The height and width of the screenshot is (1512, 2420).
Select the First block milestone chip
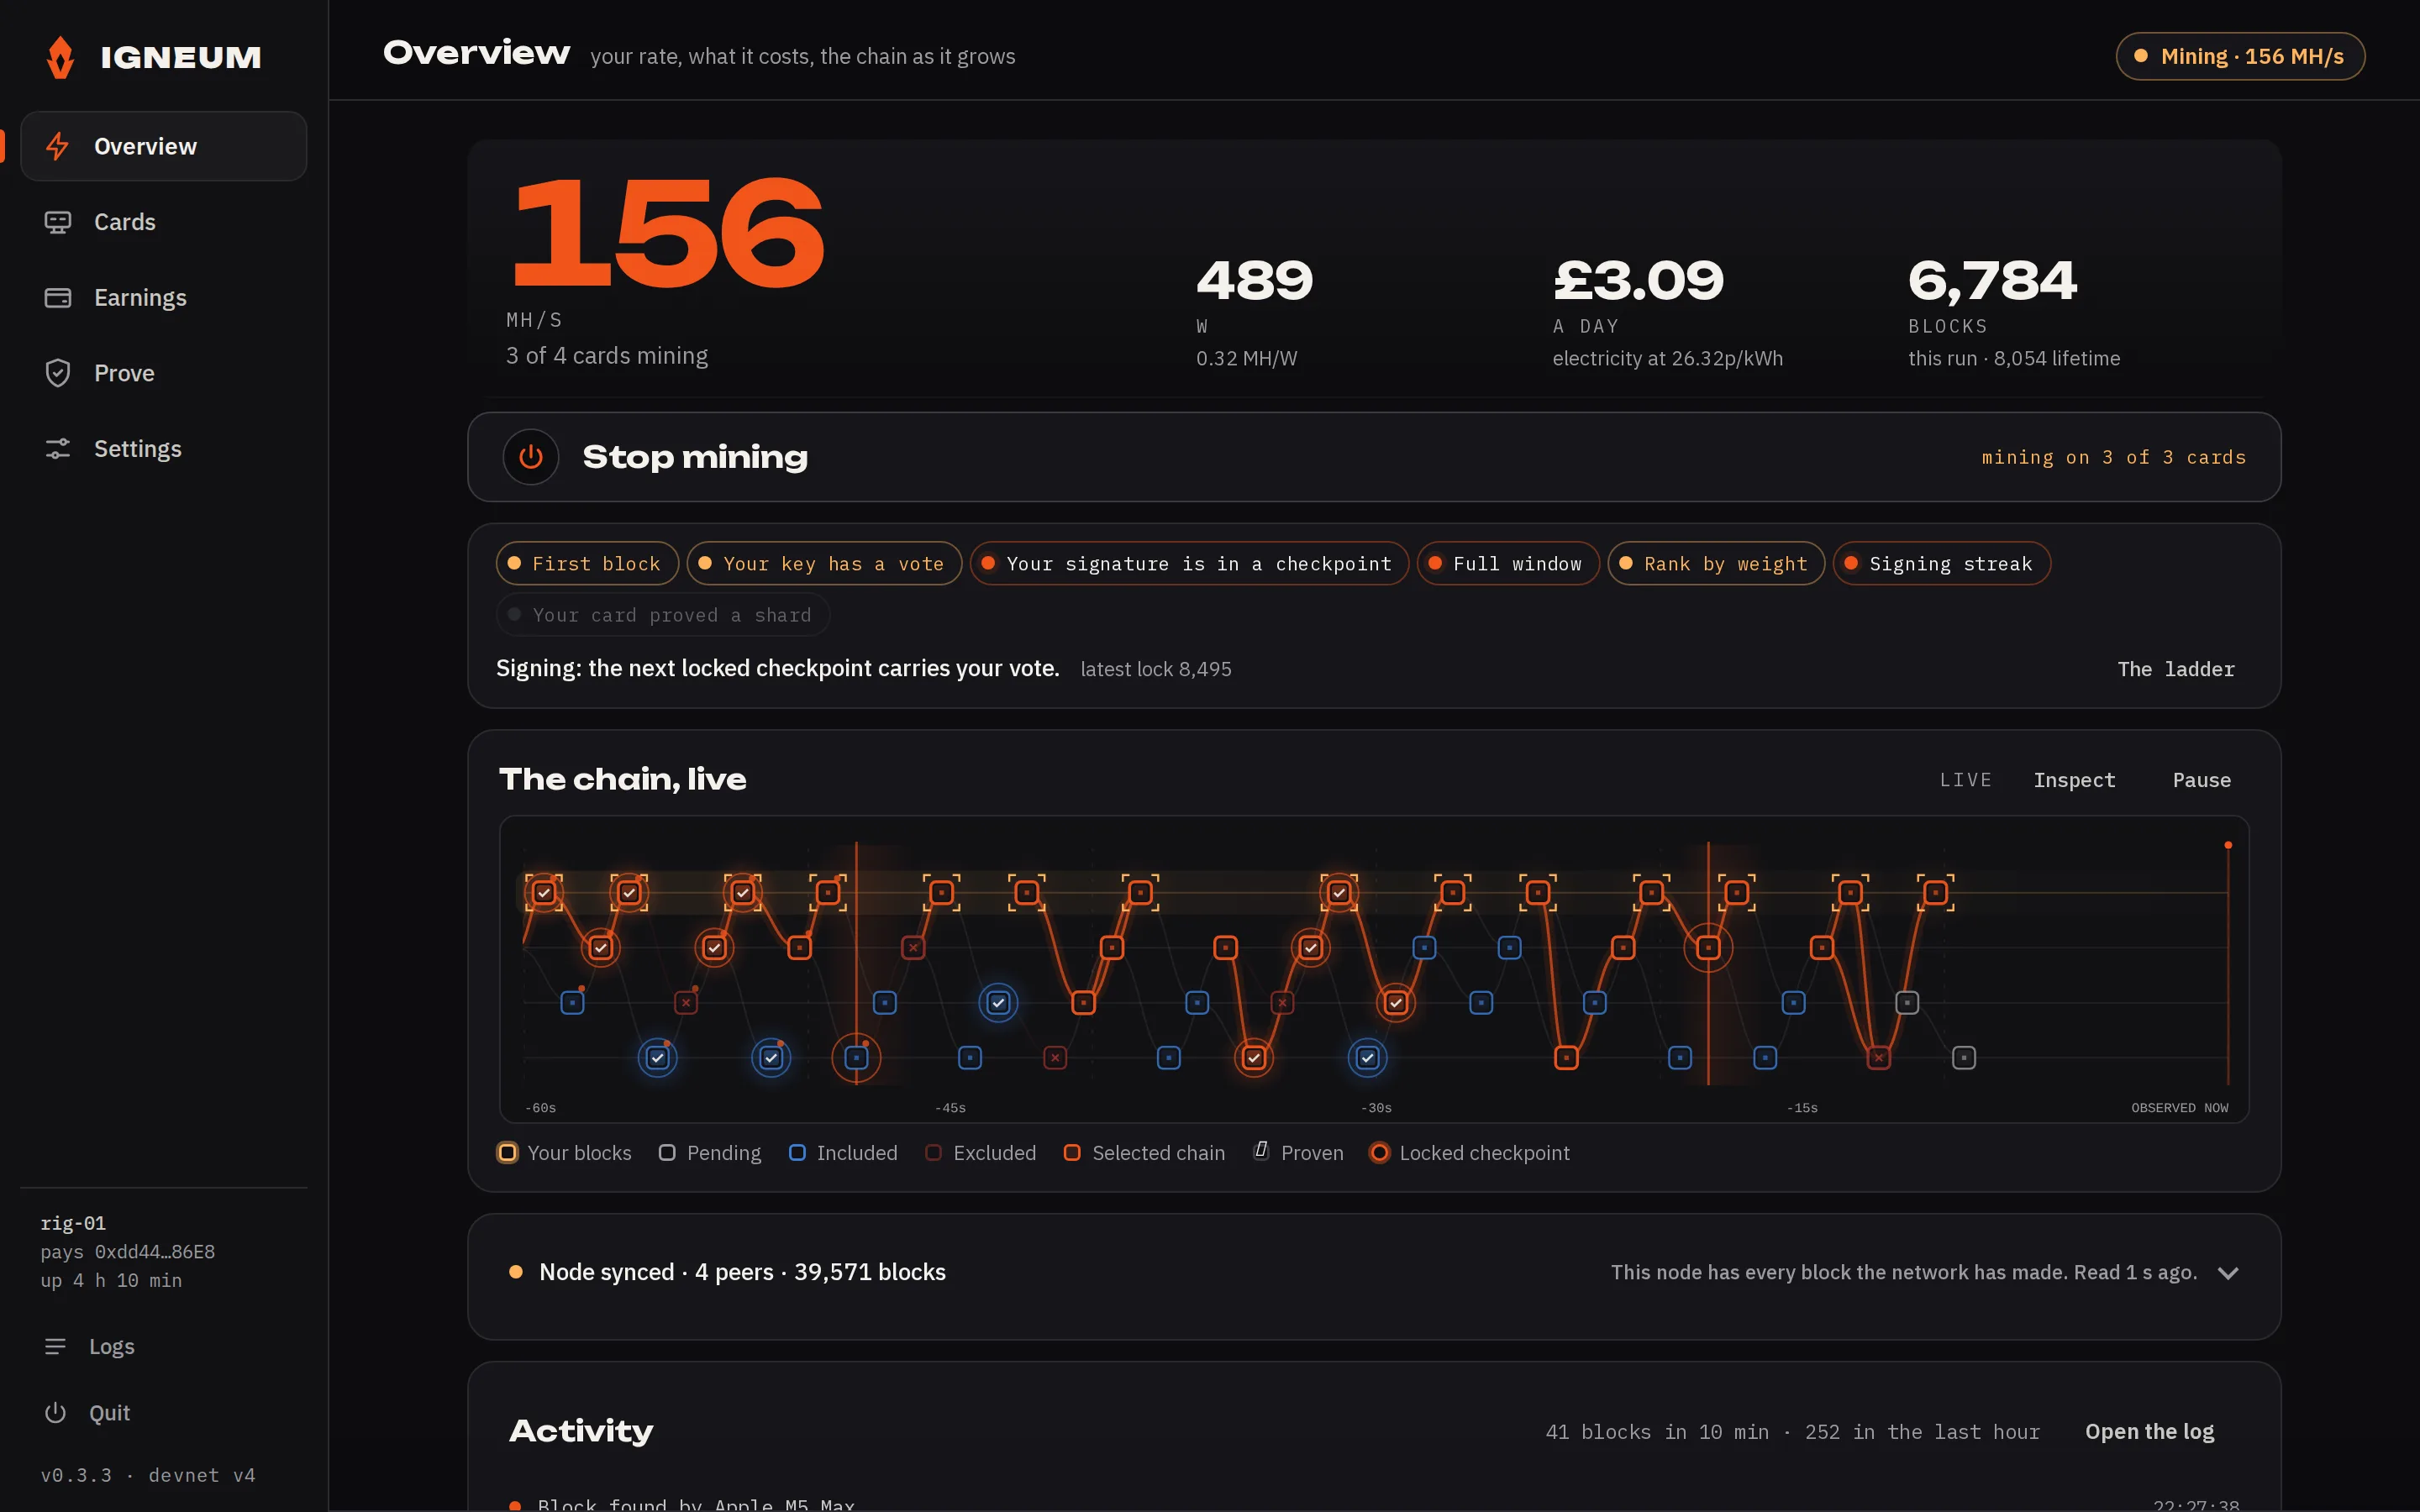click(587, 564)
